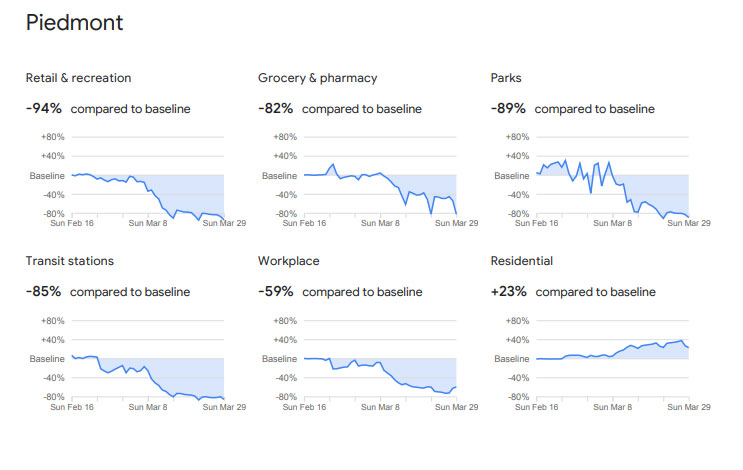Click the Transit stations heading

(70, 261)
